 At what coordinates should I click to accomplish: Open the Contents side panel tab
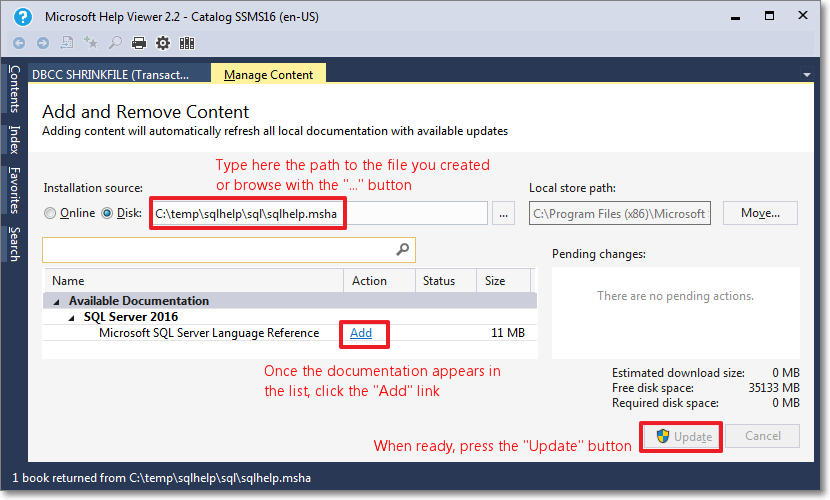pos(14,90)
